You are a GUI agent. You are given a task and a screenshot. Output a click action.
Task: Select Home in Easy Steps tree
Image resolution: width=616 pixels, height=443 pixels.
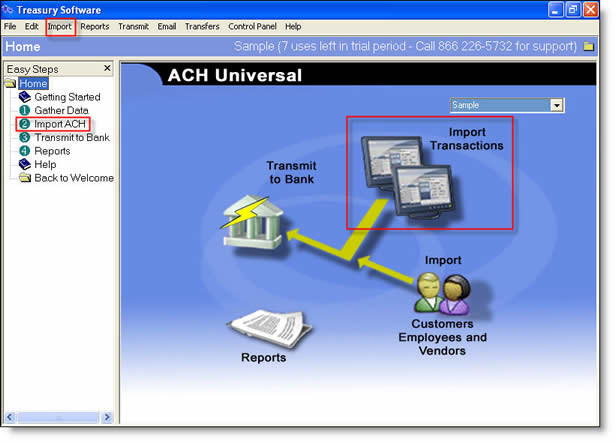[x=33, y=83]
